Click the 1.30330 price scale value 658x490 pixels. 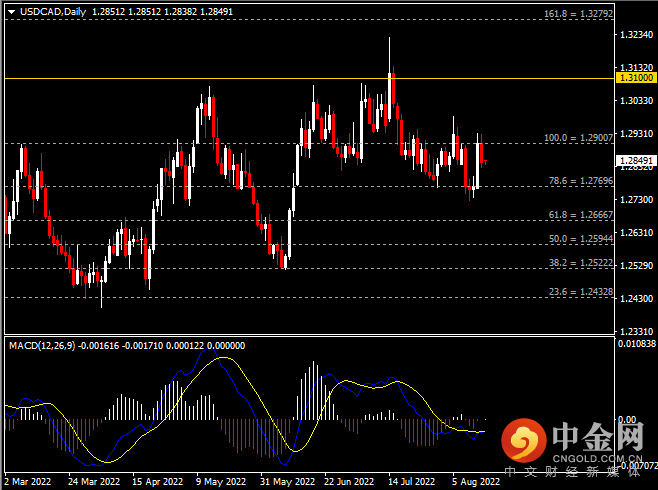tap(637, 101)
